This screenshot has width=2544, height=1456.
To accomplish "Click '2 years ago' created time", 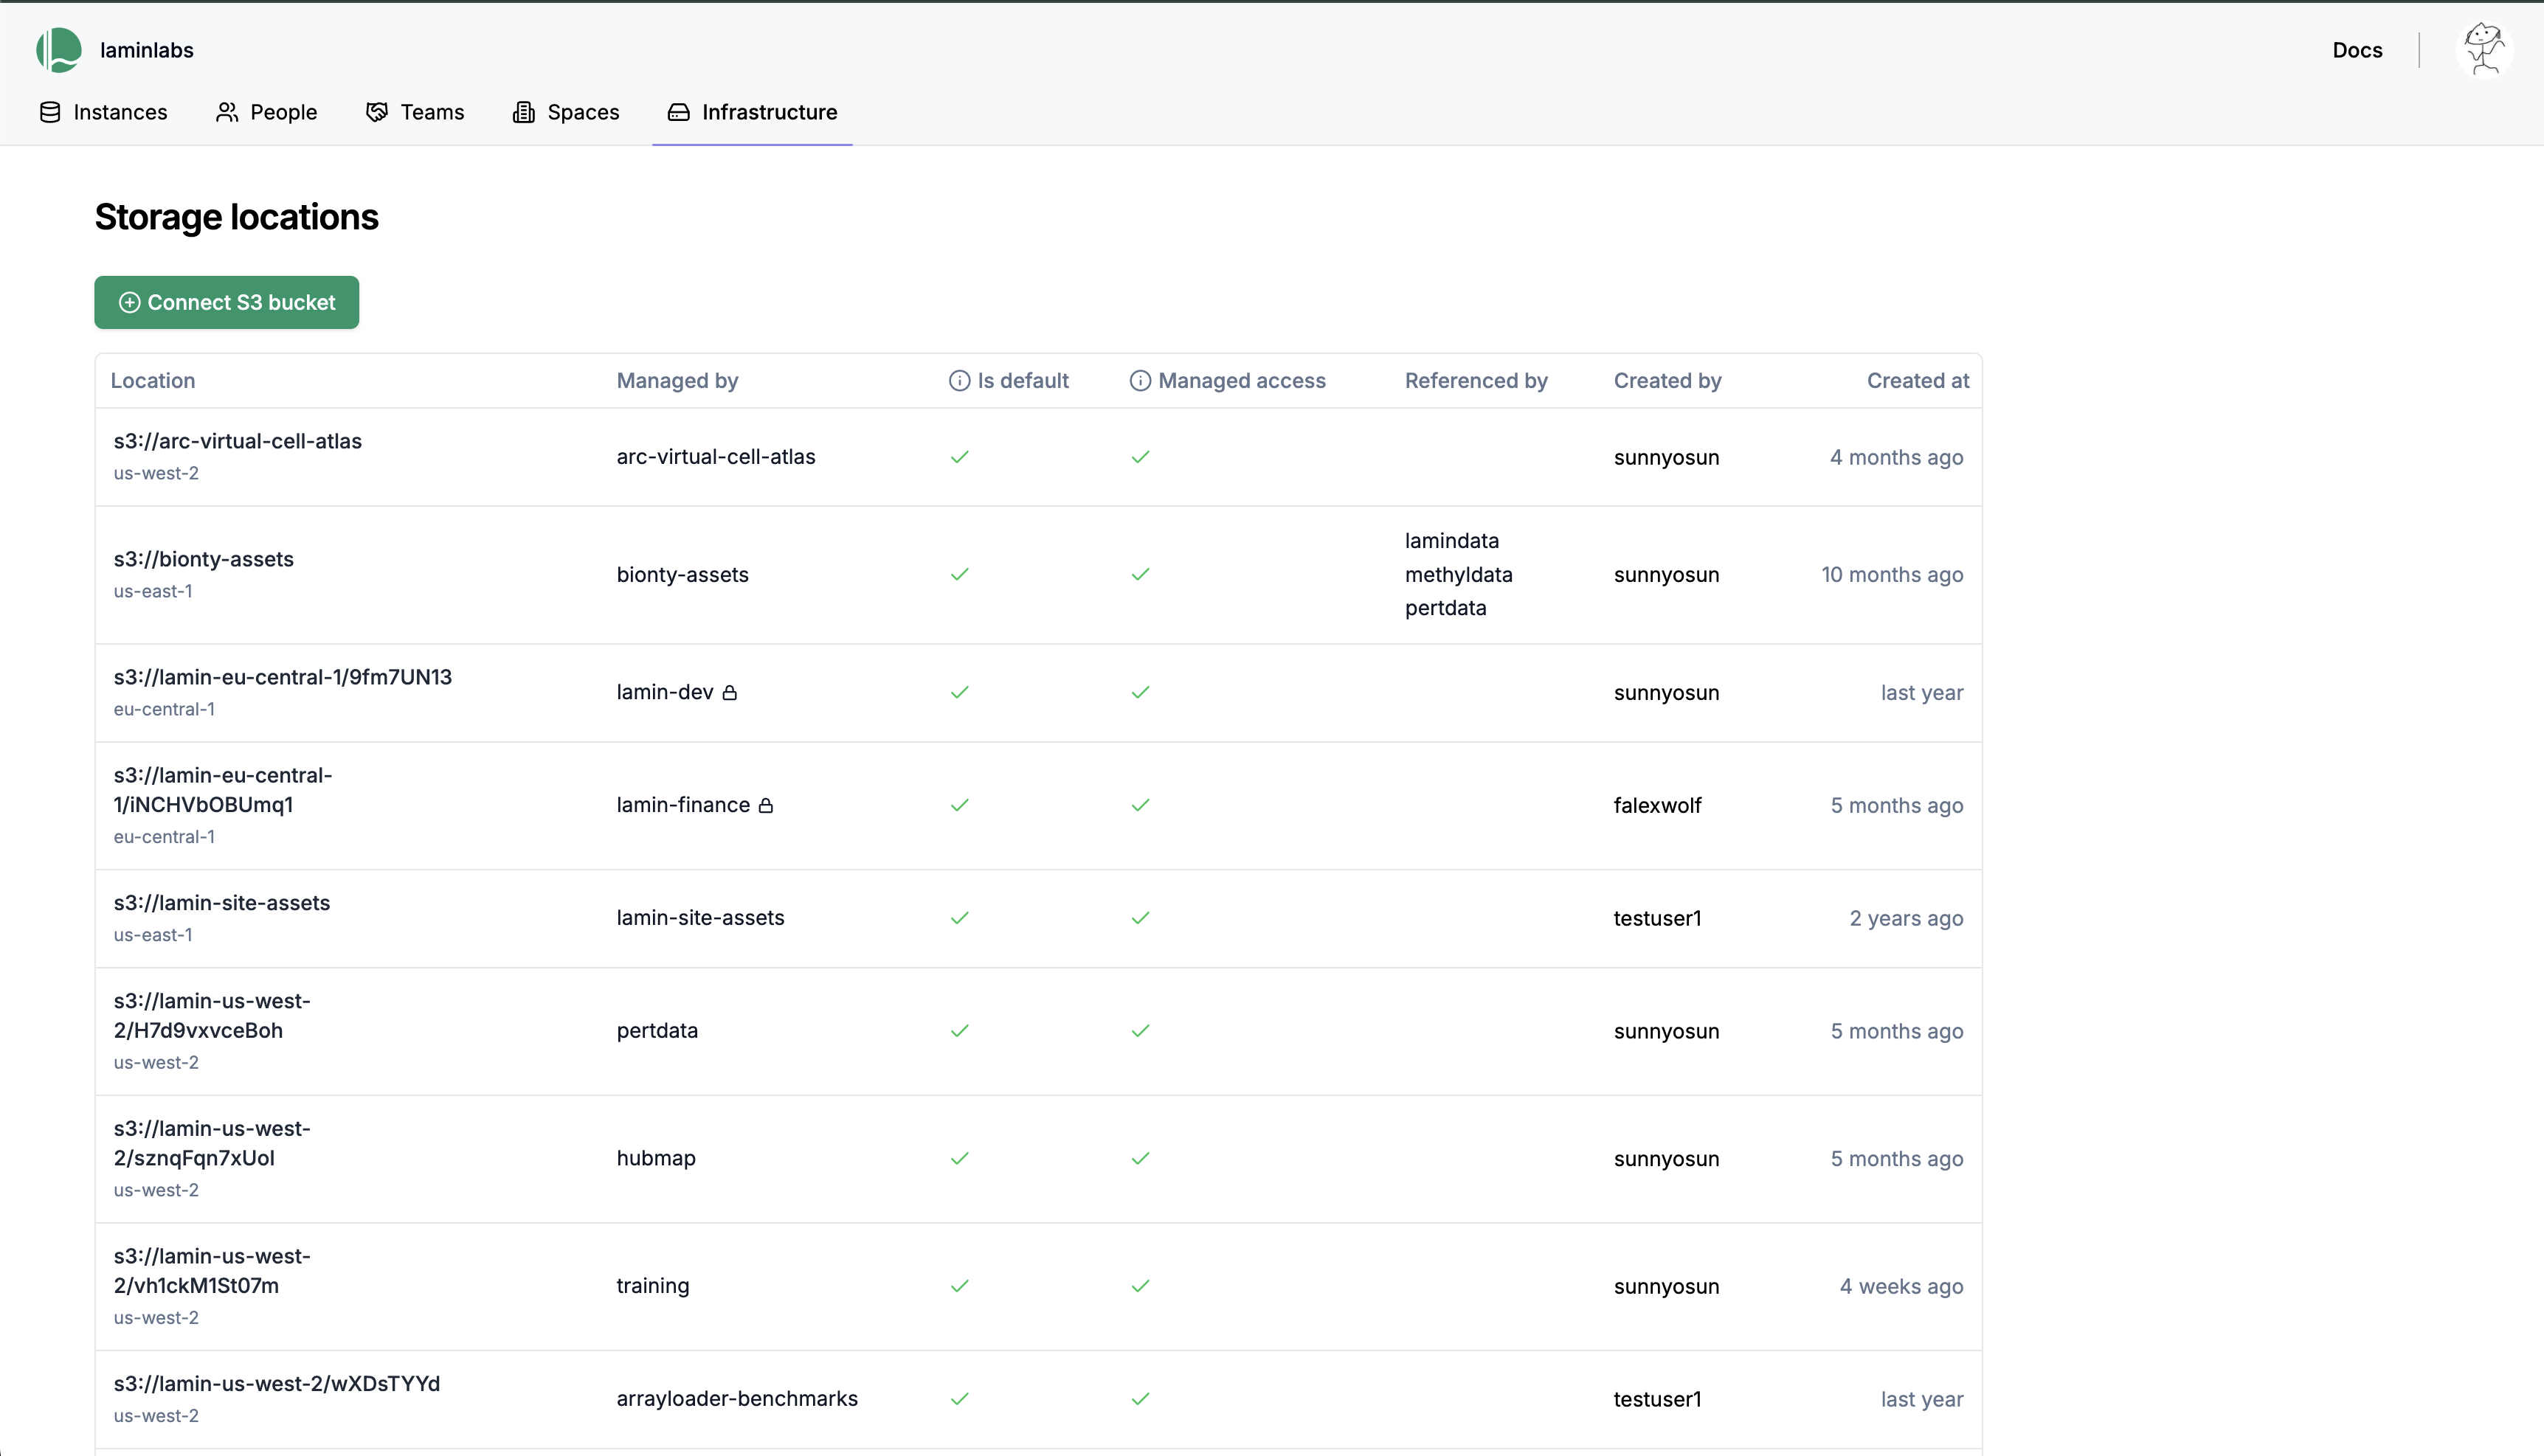I will point(1906,919).
